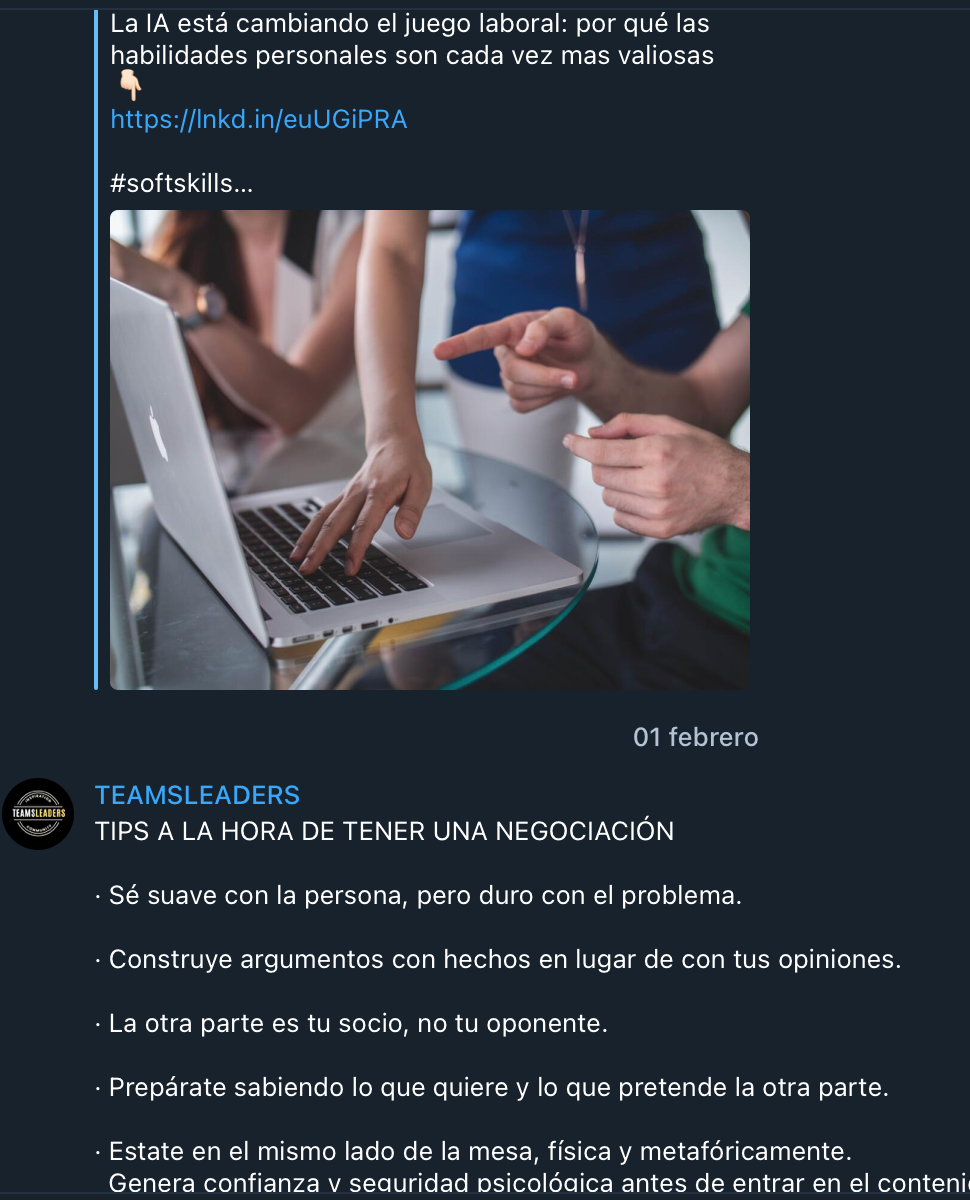The height and width of the screenshot is (1200, 970).
Task: Click the "La otra parte es tu socio" tip
Action: pyautogui.click(x=351, y=1024)
